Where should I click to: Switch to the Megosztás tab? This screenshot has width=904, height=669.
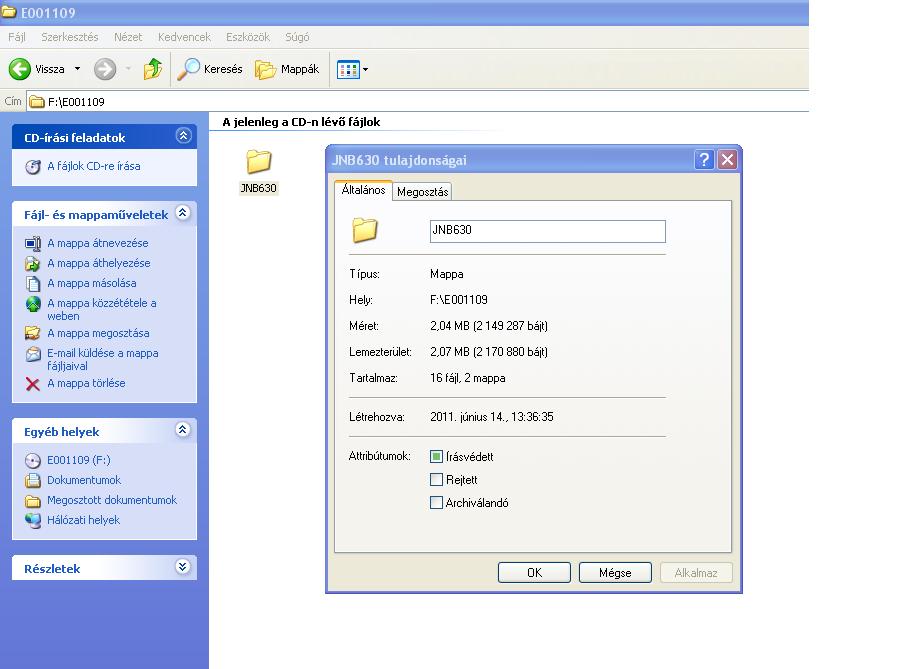[422, 192]
